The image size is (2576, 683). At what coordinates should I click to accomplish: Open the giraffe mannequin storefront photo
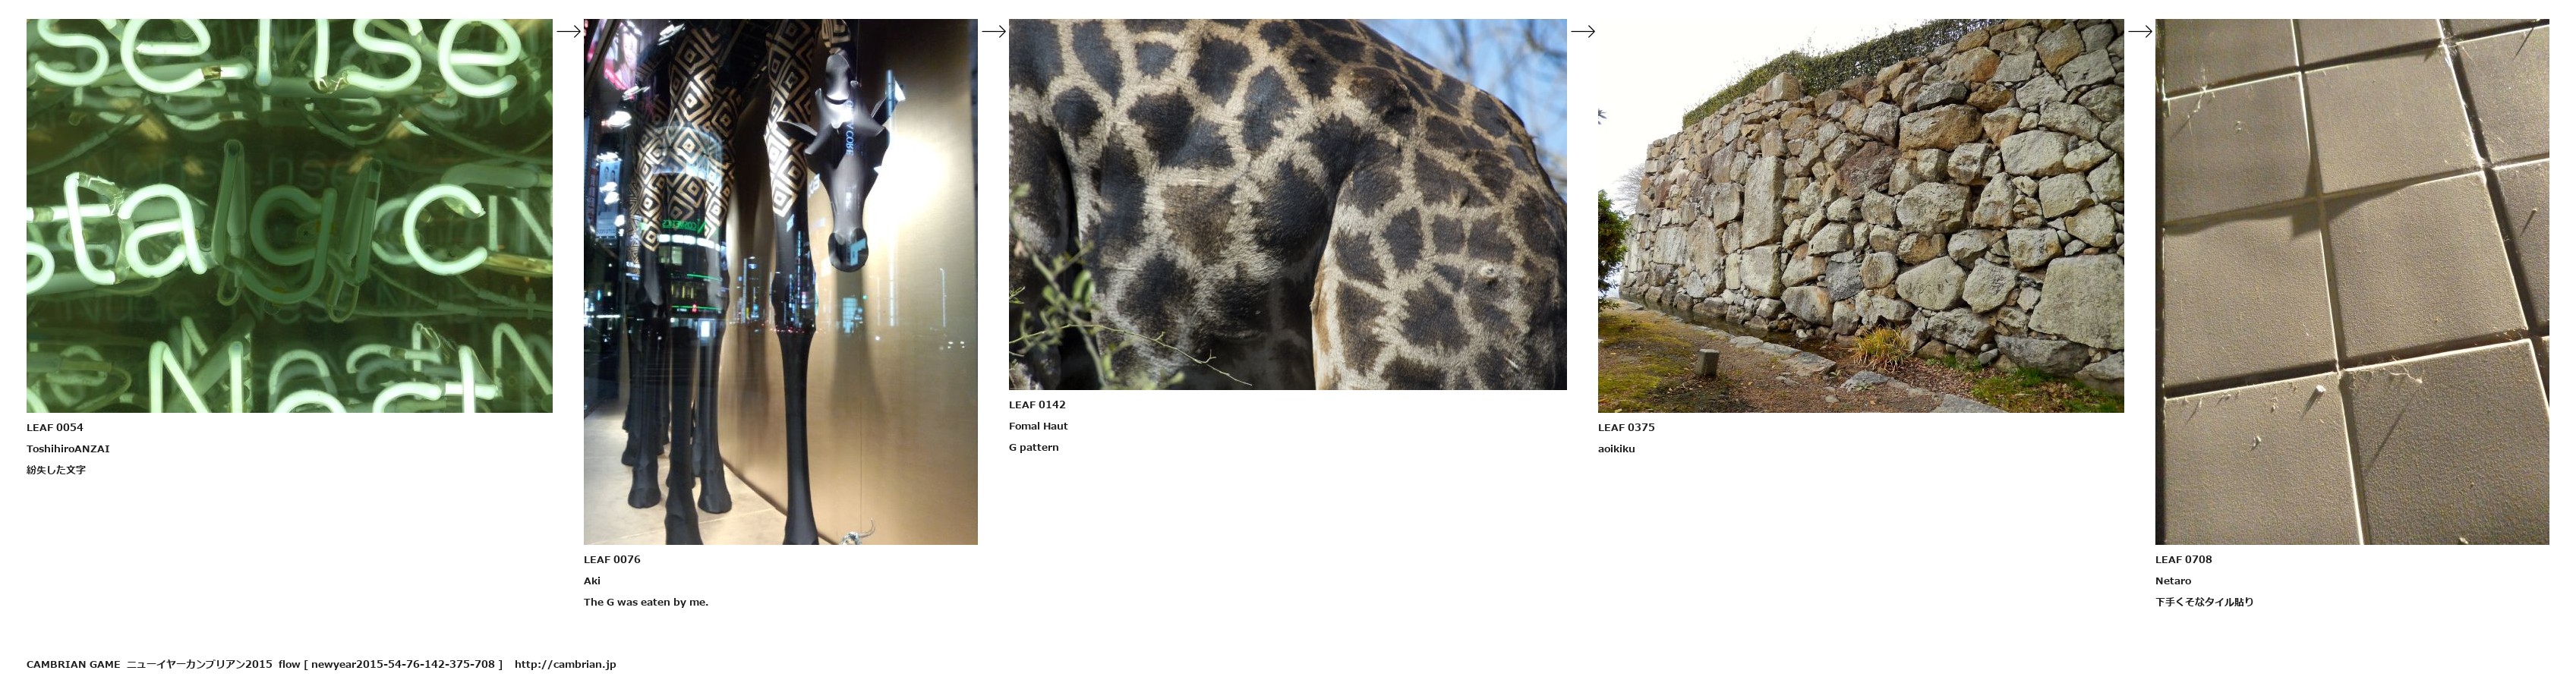[x=780, y=282]
